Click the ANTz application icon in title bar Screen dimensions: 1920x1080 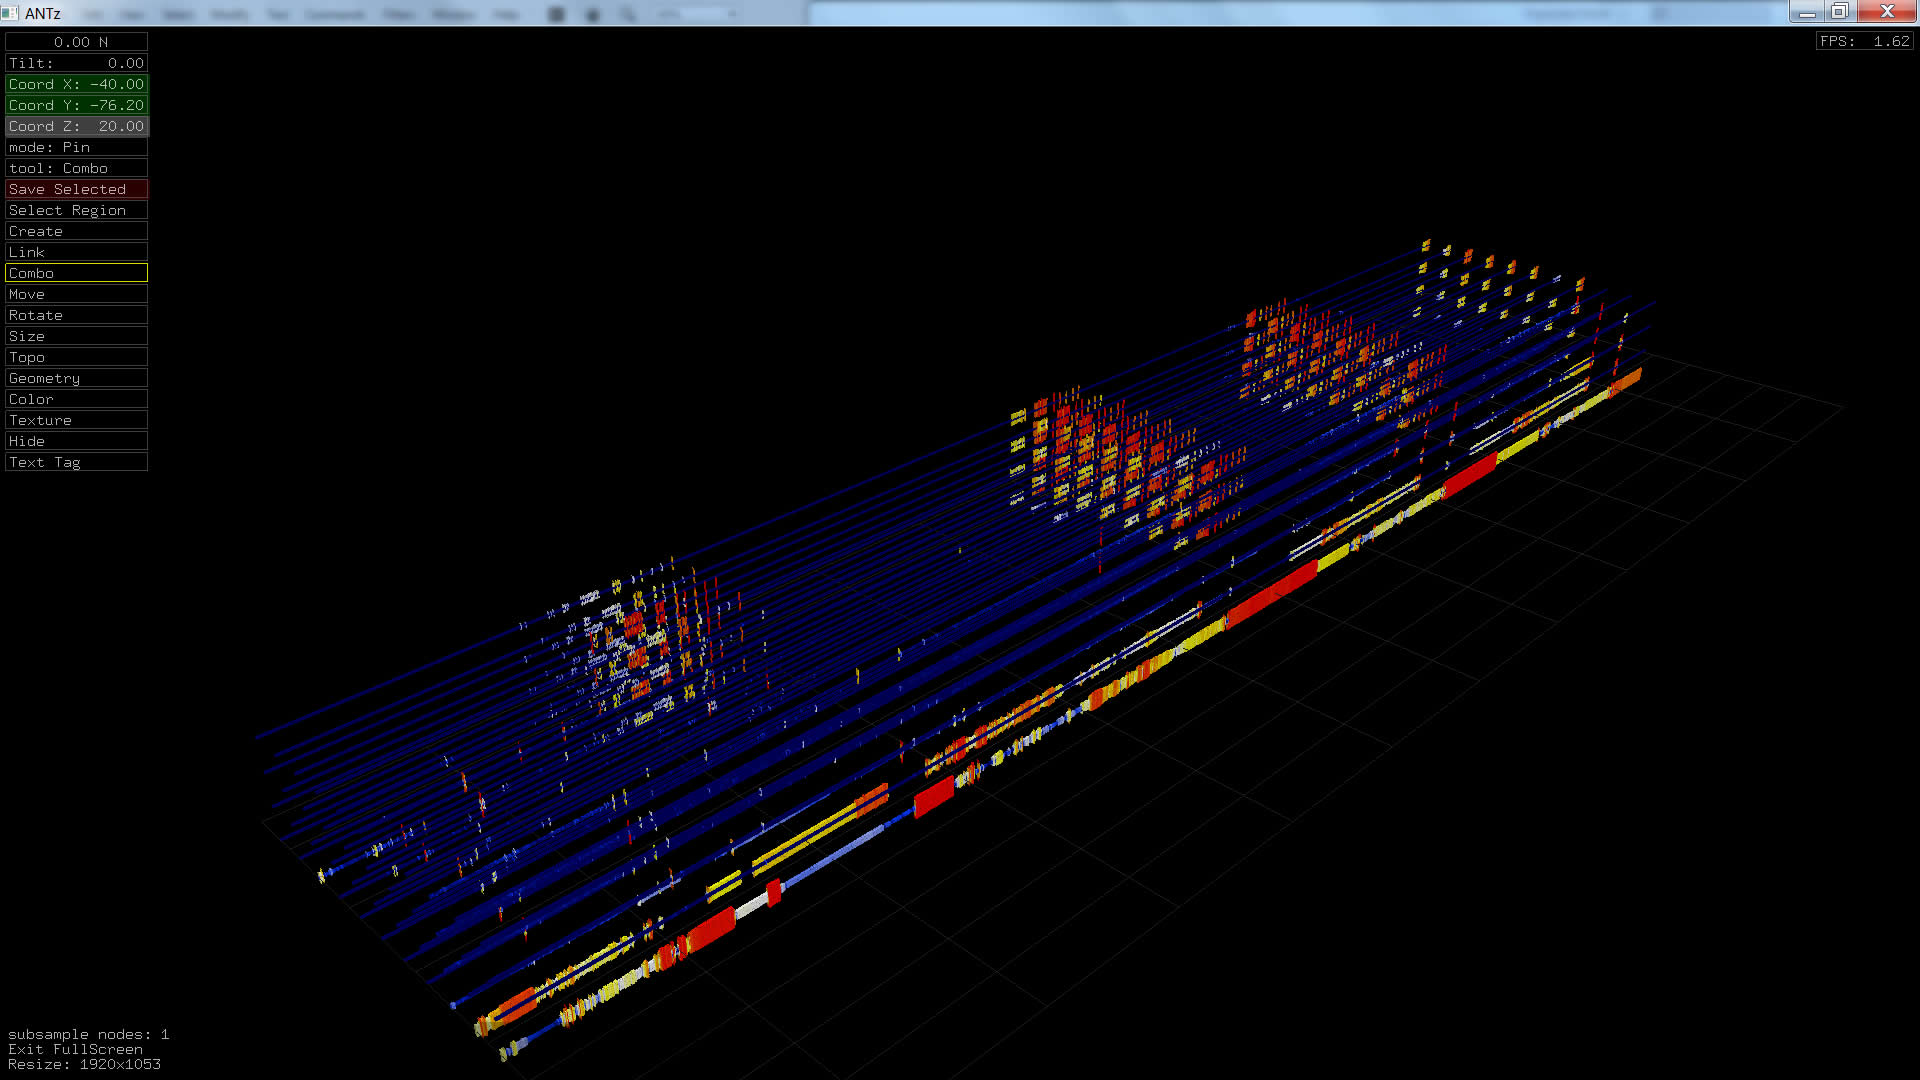click(x=10, y=13)
